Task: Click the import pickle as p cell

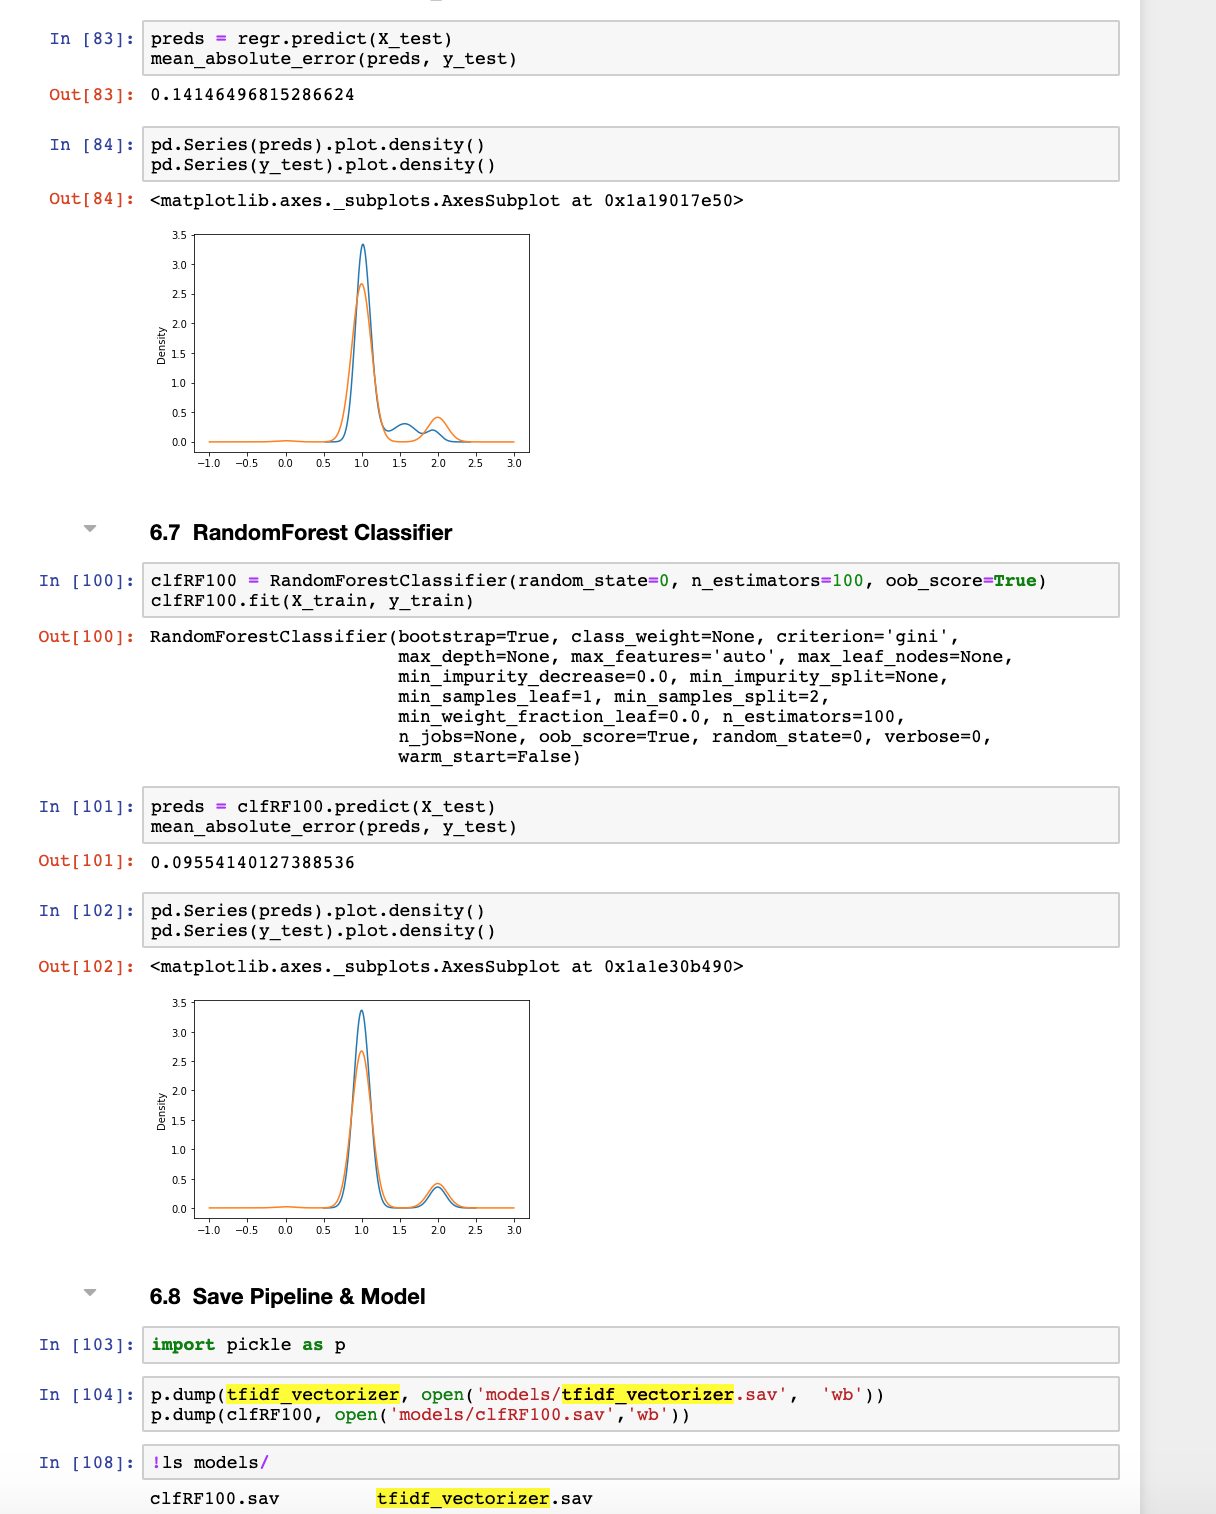Action: tap(631, 1345)
